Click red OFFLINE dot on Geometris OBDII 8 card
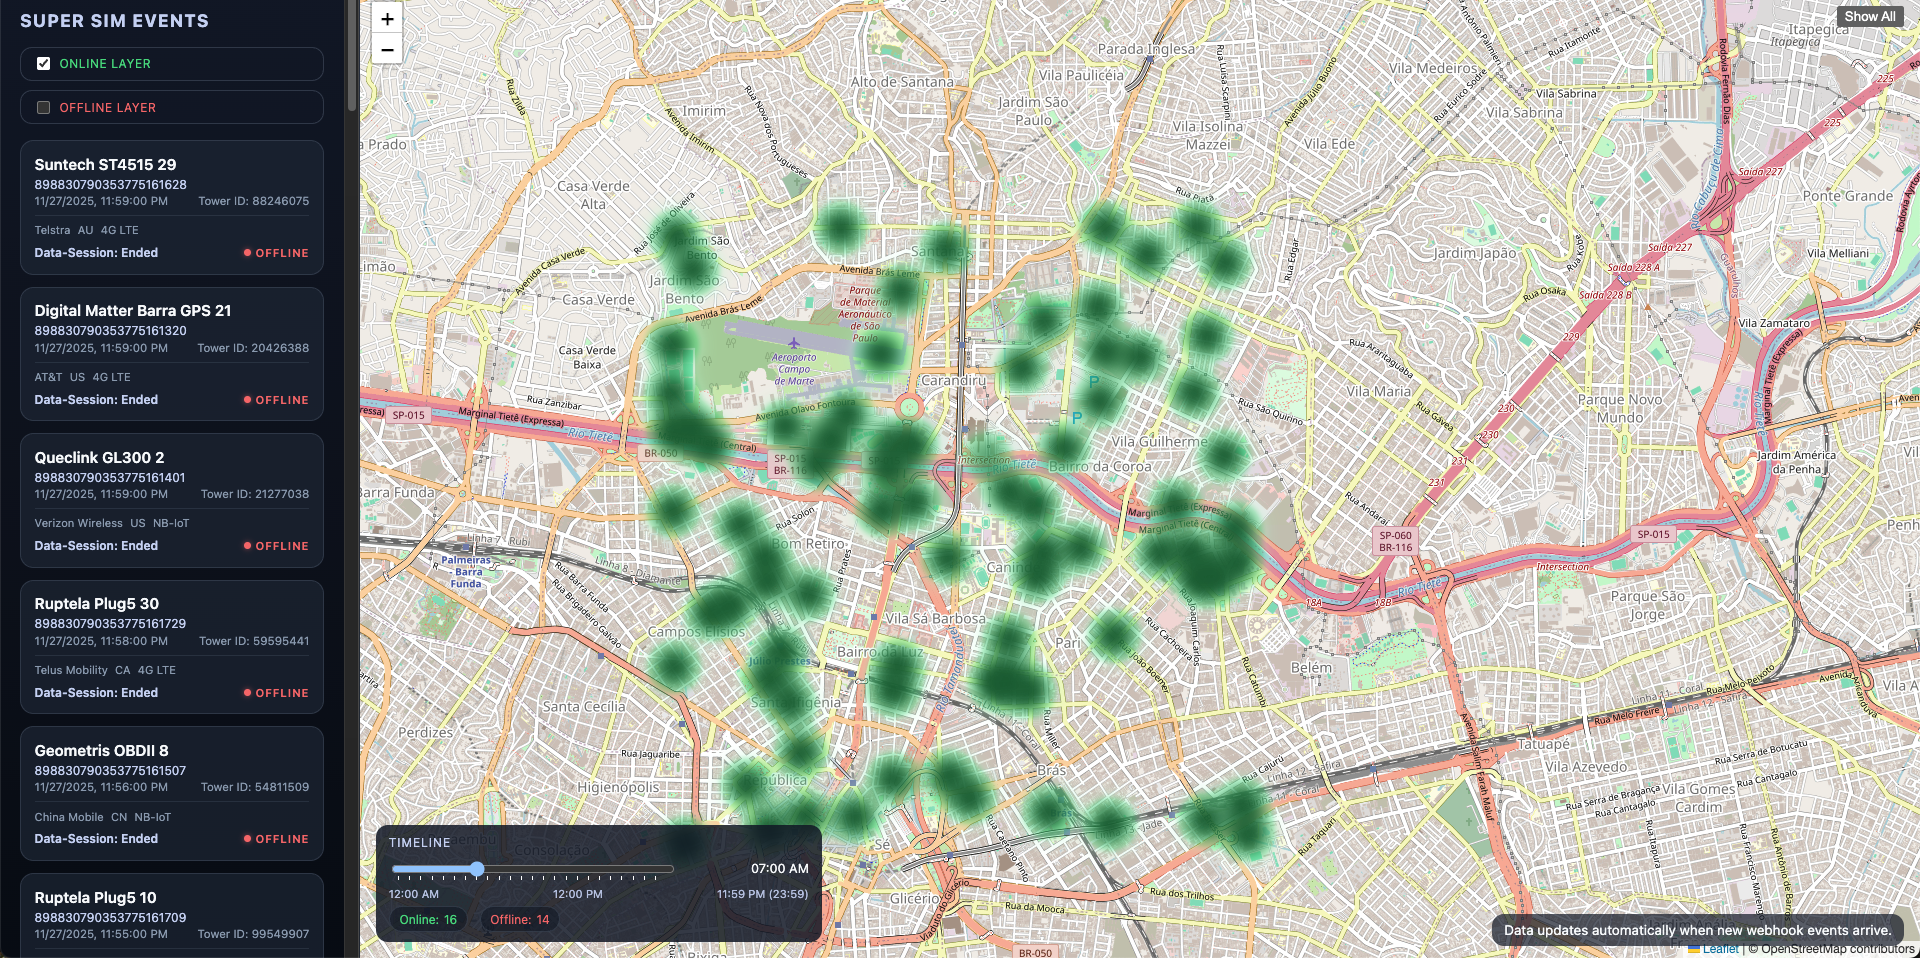1920x958 pixels. (247, 839)
